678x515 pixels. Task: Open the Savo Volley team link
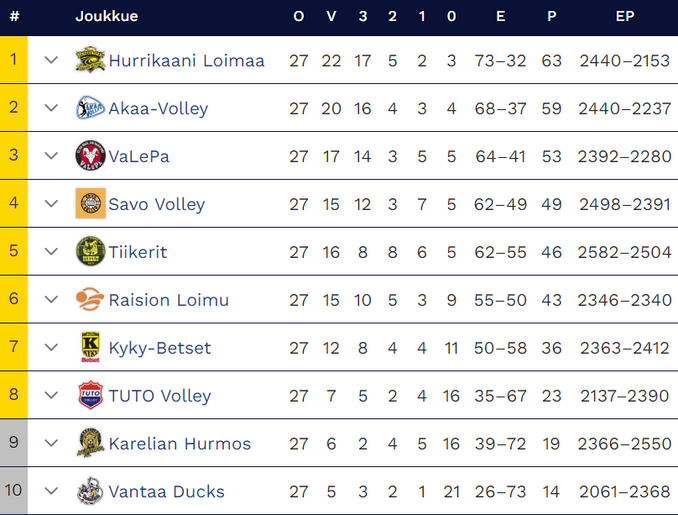pyautogui.click(x=156, y=204)
